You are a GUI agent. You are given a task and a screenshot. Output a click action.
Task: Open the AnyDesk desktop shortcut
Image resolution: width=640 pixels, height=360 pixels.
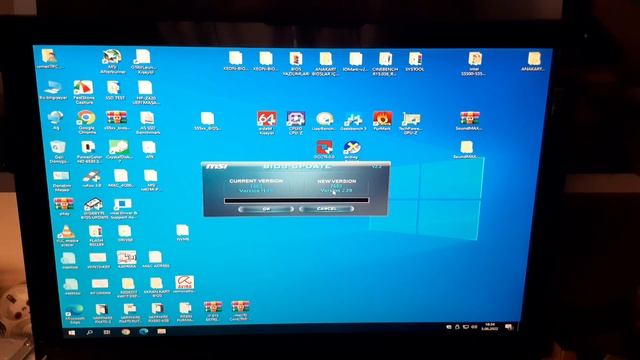[351, 151]
